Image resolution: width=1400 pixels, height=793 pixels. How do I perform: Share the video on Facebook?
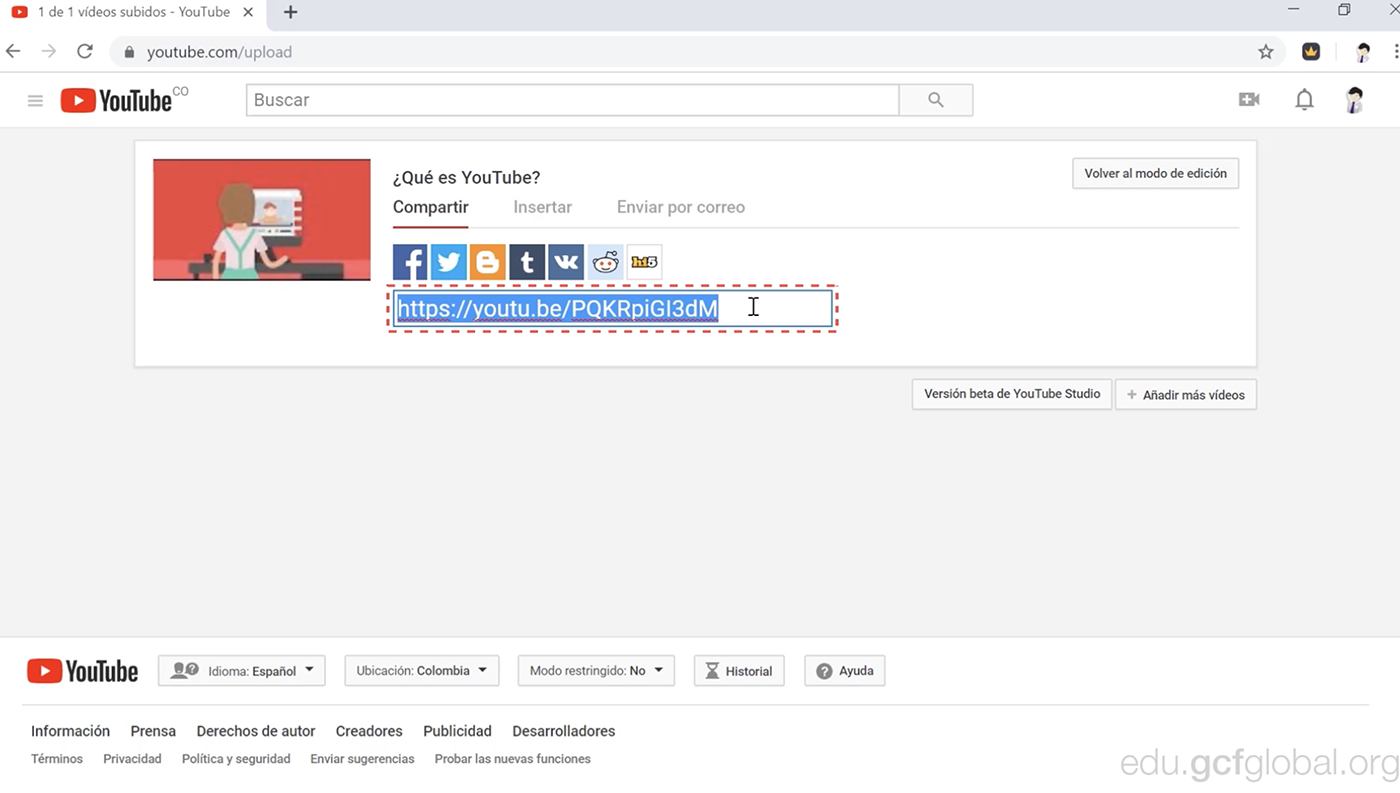[410, 262]
